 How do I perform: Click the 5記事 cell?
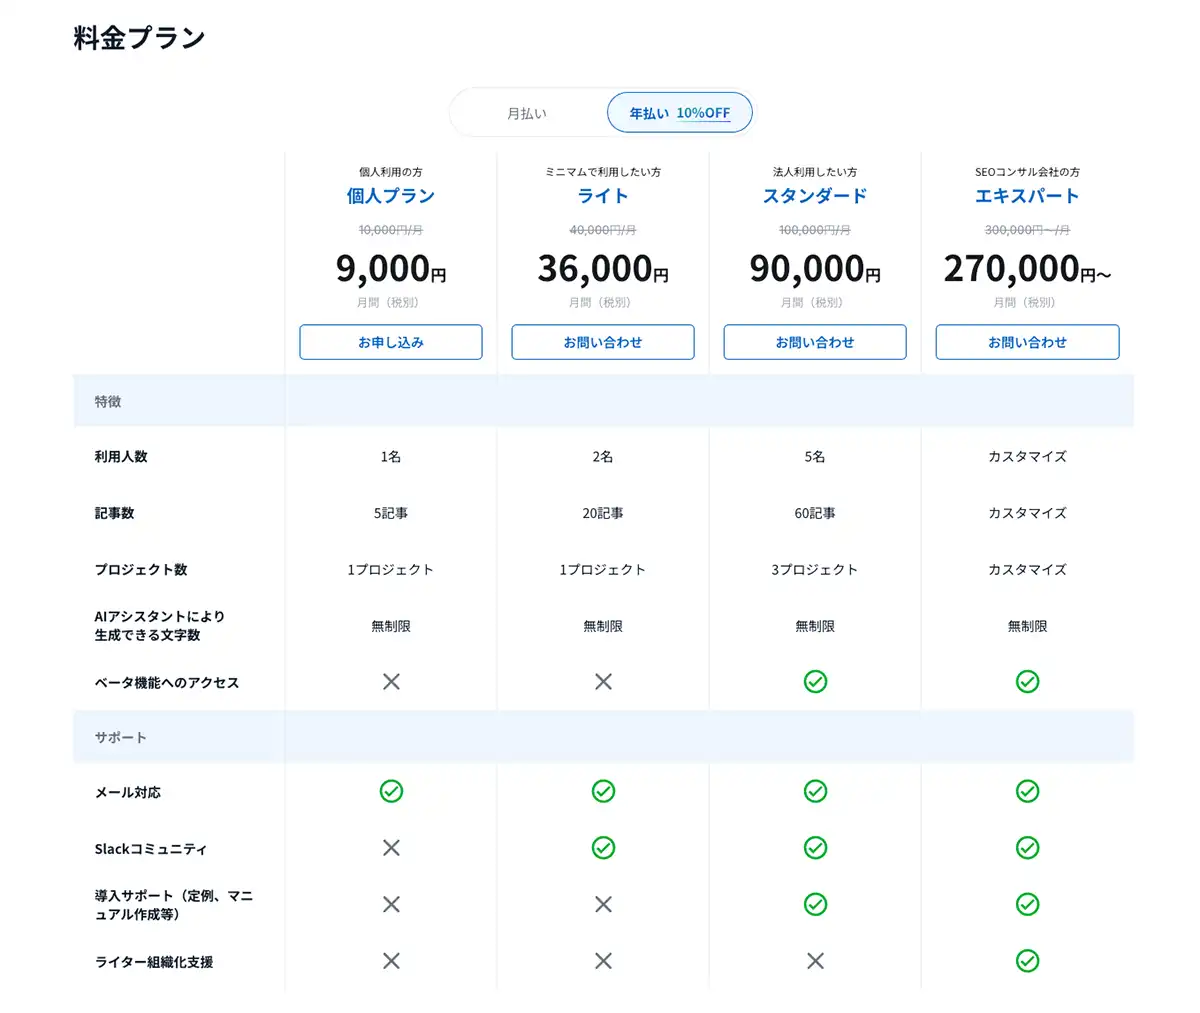391,513
